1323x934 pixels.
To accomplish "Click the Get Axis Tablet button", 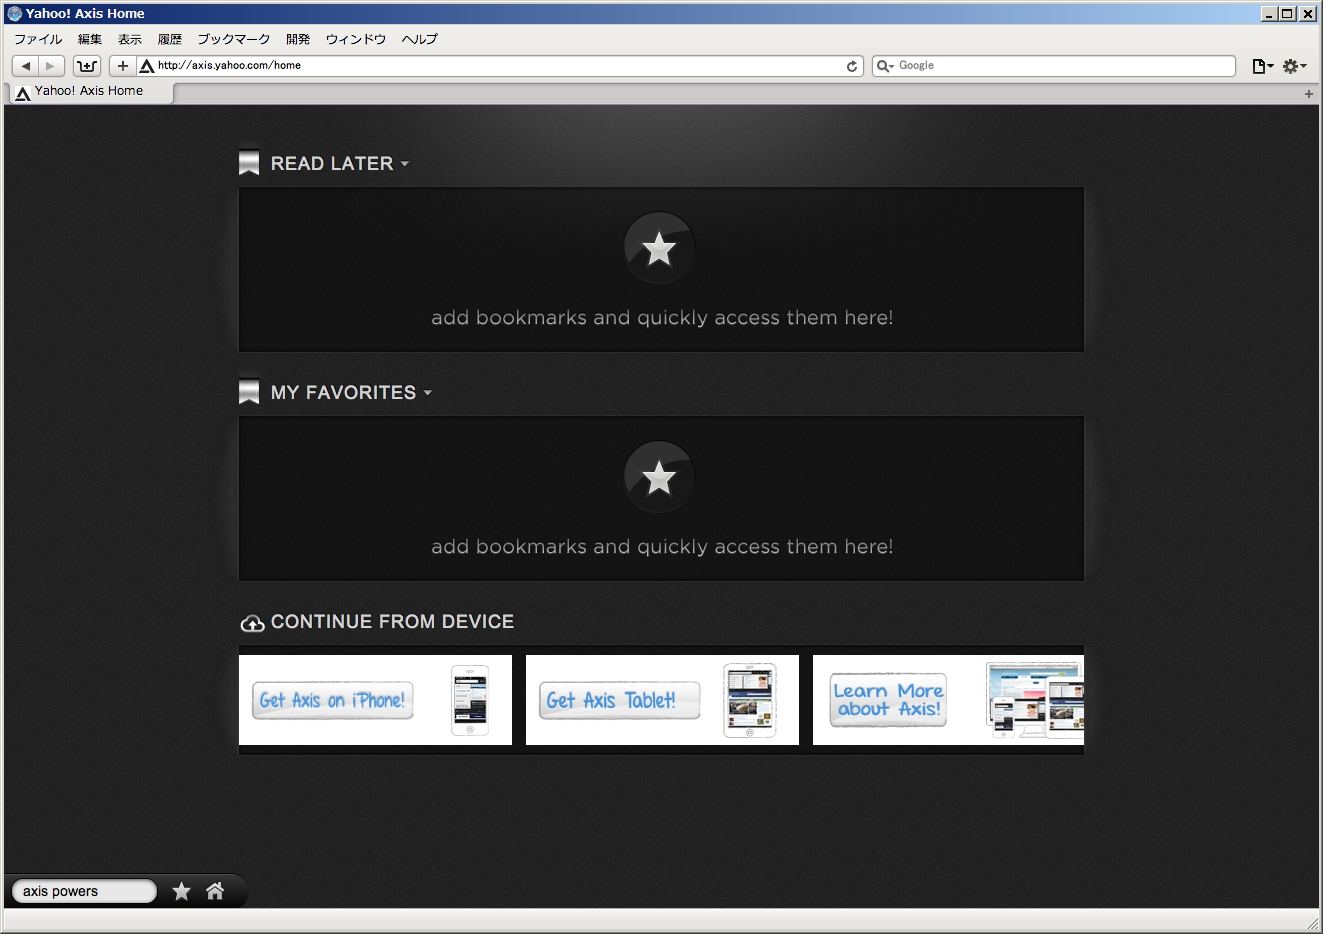I will click(620, 700).
